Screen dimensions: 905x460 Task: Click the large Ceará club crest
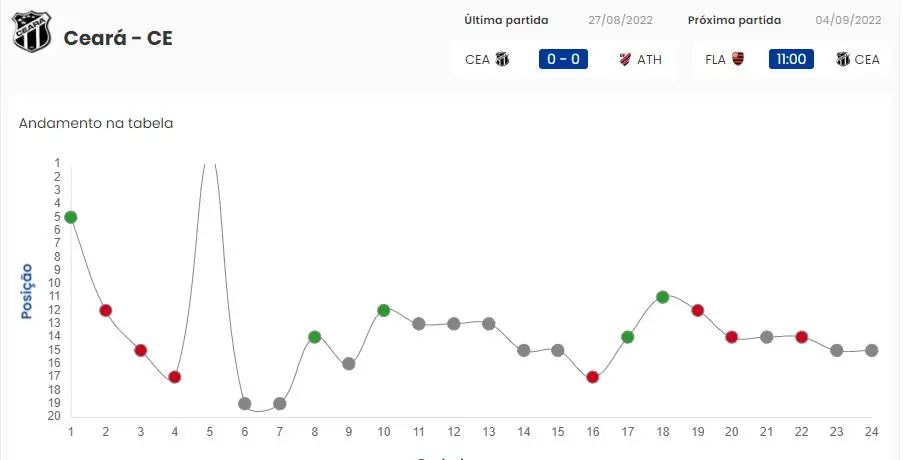(31, 32)
